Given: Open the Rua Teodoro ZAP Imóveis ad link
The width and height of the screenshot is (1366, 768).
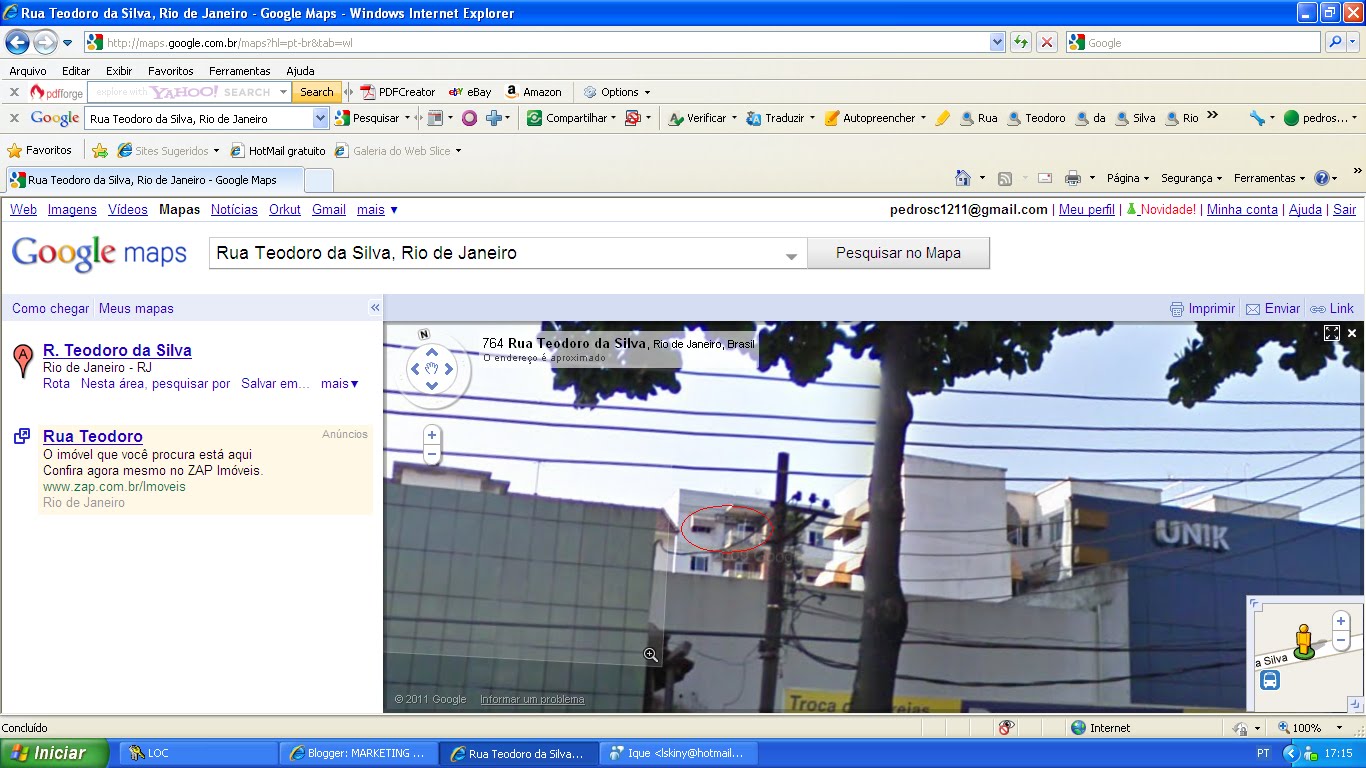Looking at the screenshot, I should 92,436.
